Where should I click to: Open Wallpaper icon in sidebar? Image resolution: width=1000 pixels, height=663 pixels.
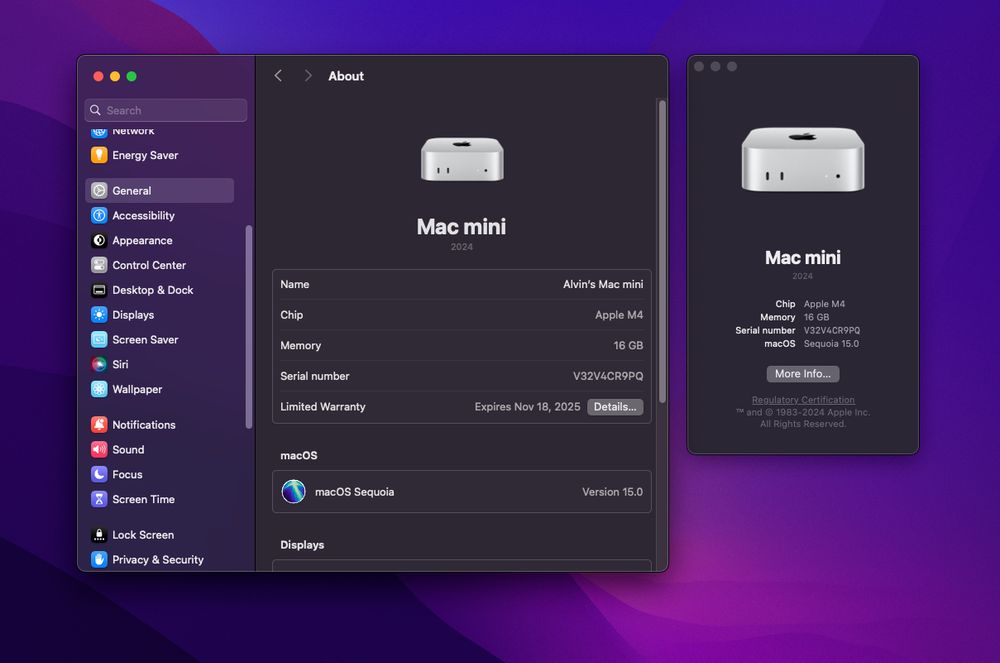pos(99,390)
